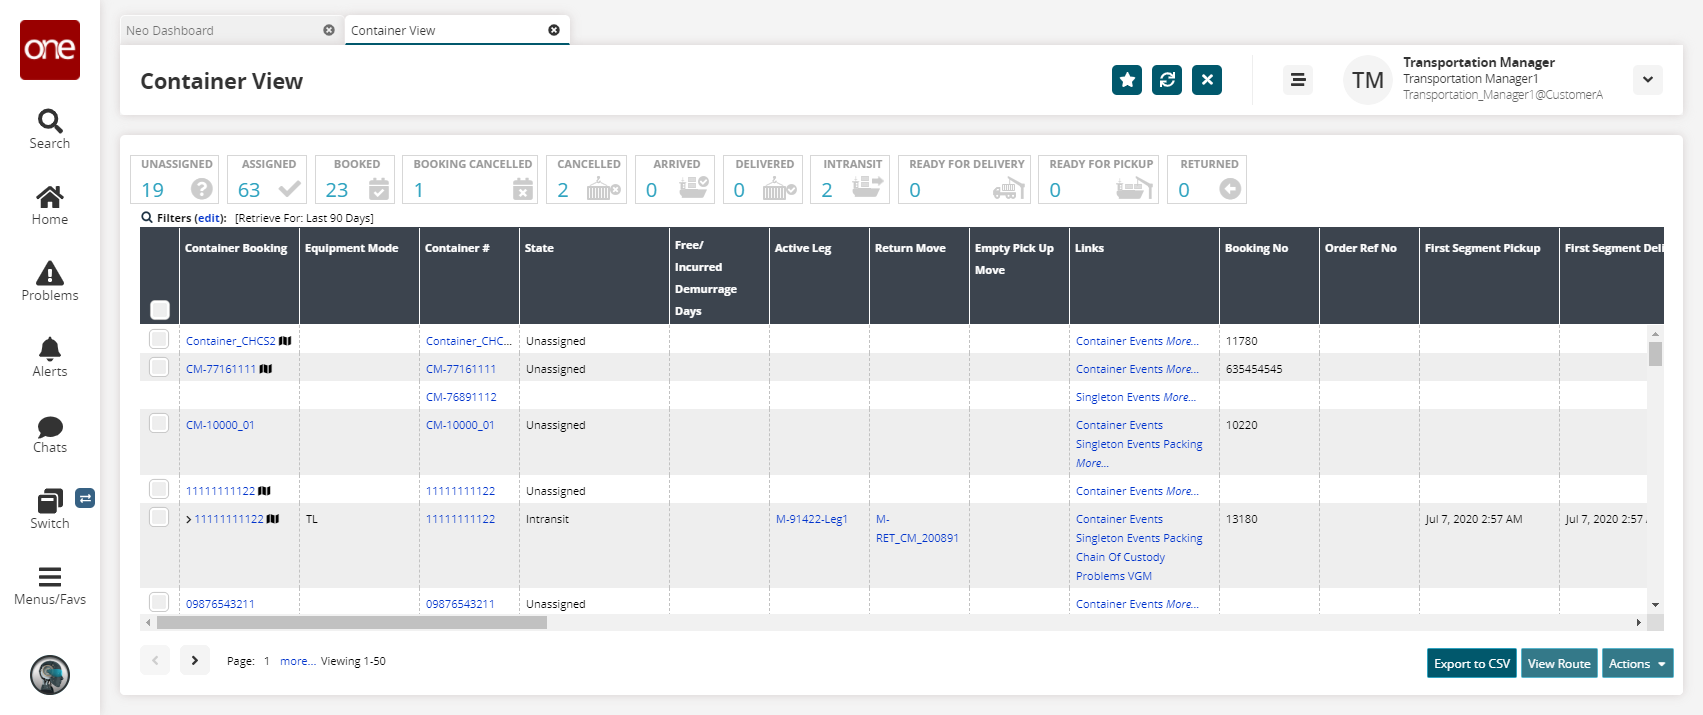1703x715 pixels.
Task: Go to the next page arrow
Action: pos(195,660)
